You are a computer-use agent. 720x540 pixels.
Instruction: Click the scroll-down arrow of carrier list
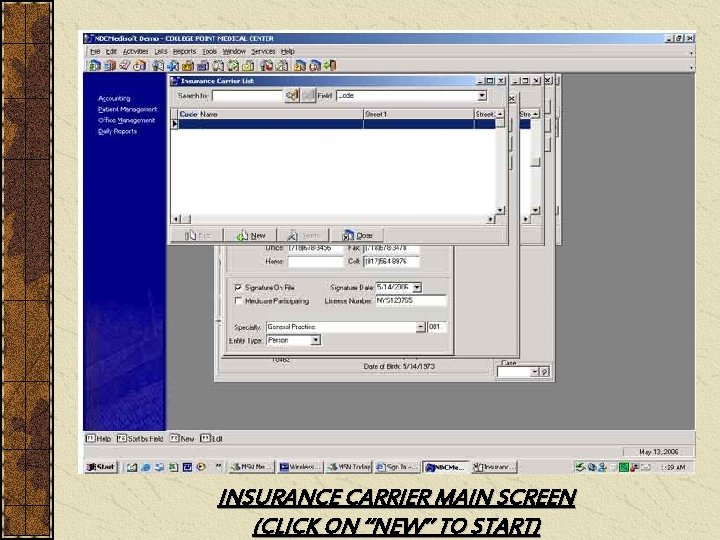point(500,210)
